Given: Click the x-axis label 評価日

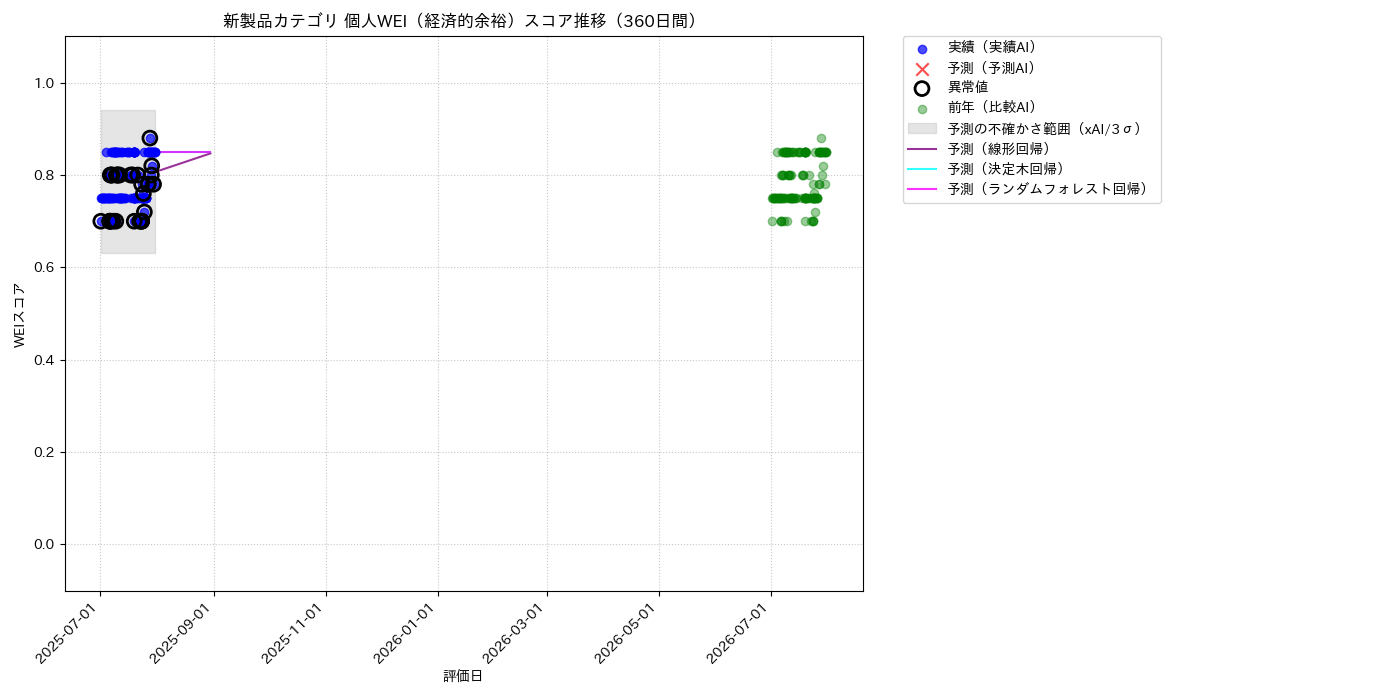Looking at the screenshot, I should pos(463,677).
